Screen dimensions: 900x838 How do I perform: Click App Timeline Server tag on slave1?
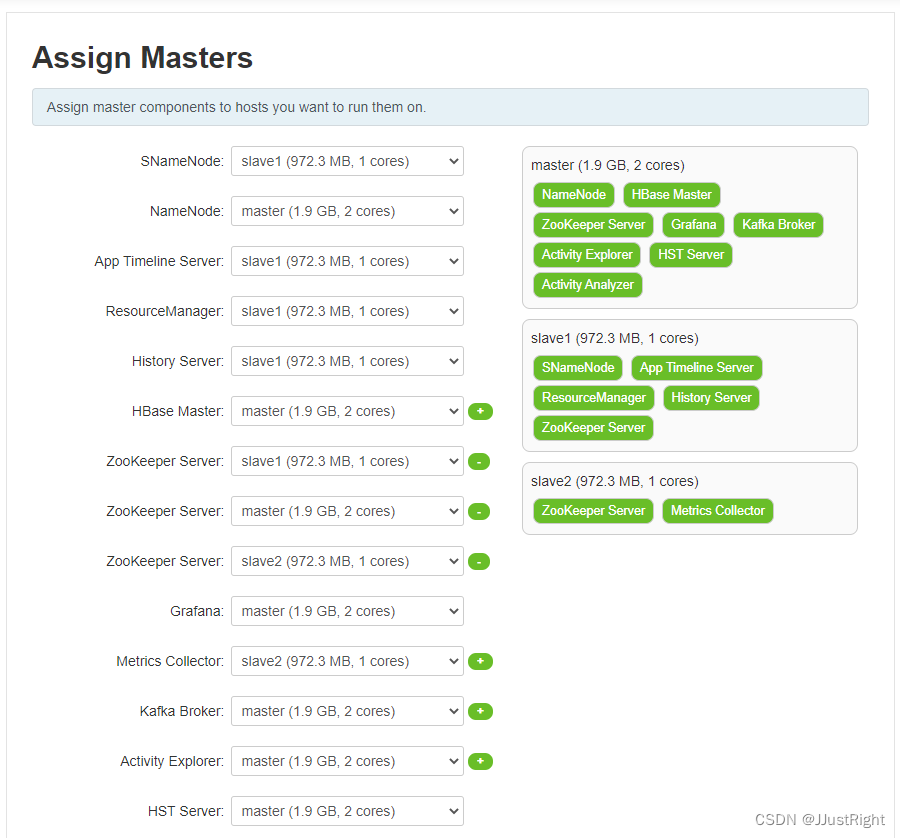tap(697, 367)
